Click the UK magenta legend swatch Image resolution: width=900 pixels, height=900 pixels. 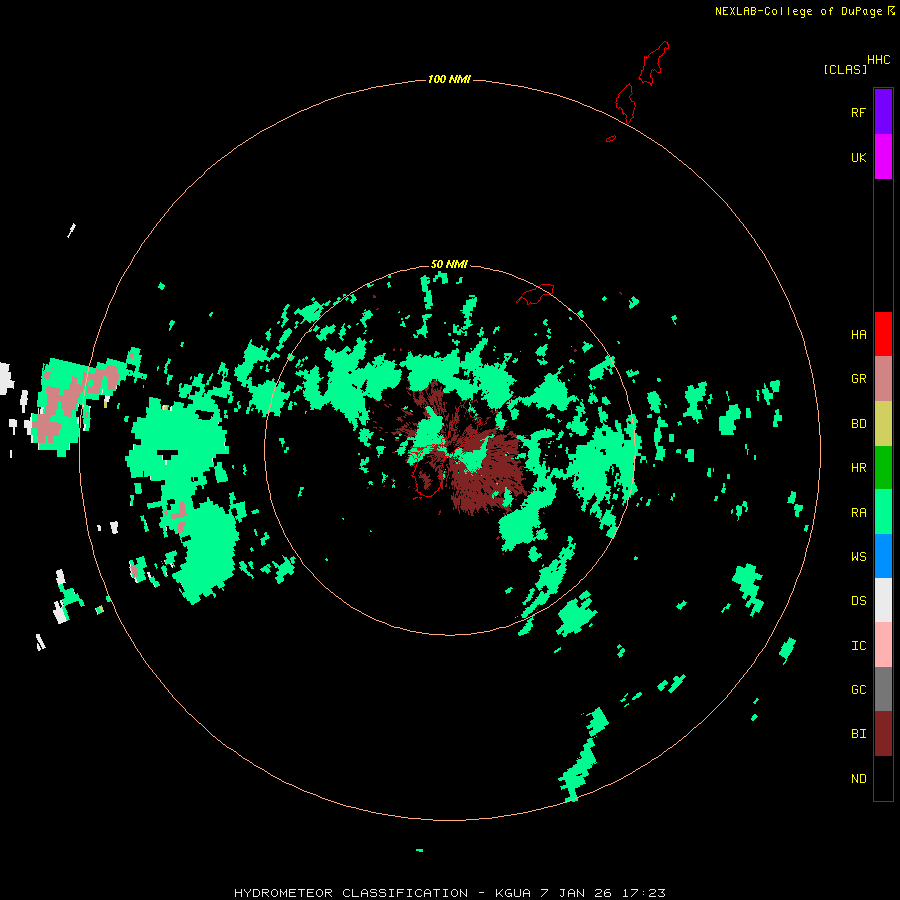point(883,157)
